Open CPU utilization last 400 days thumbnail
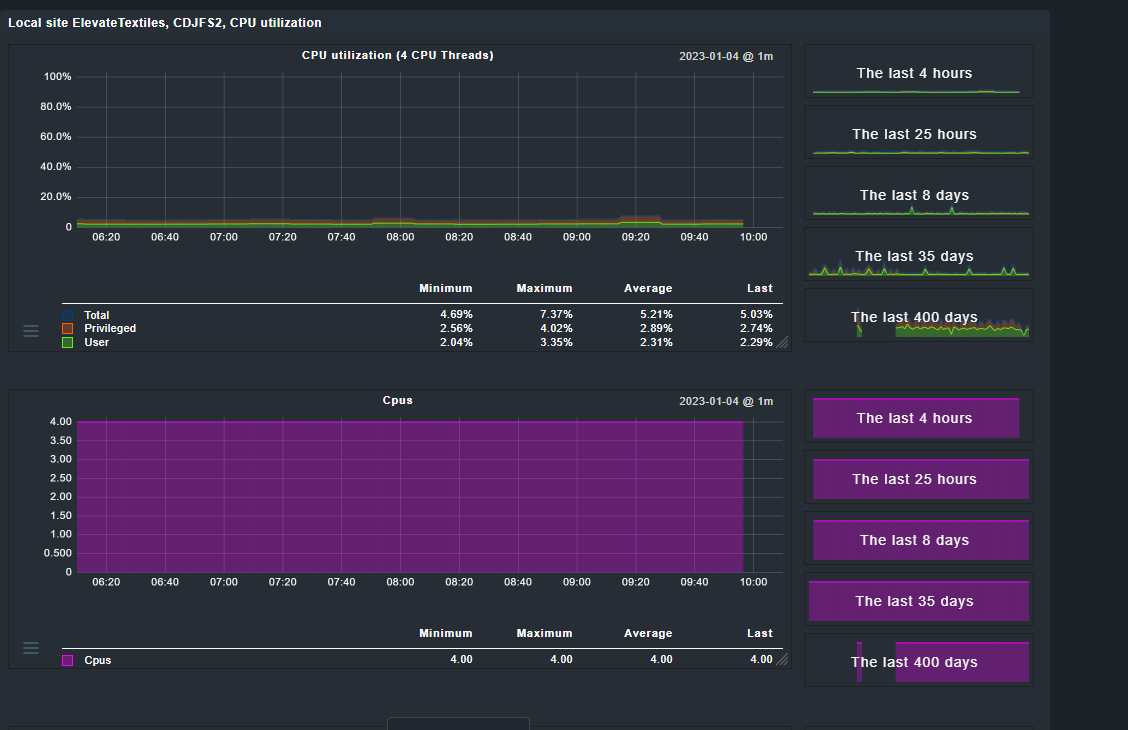Screen dimensions: 1128x730 (919, 316)
